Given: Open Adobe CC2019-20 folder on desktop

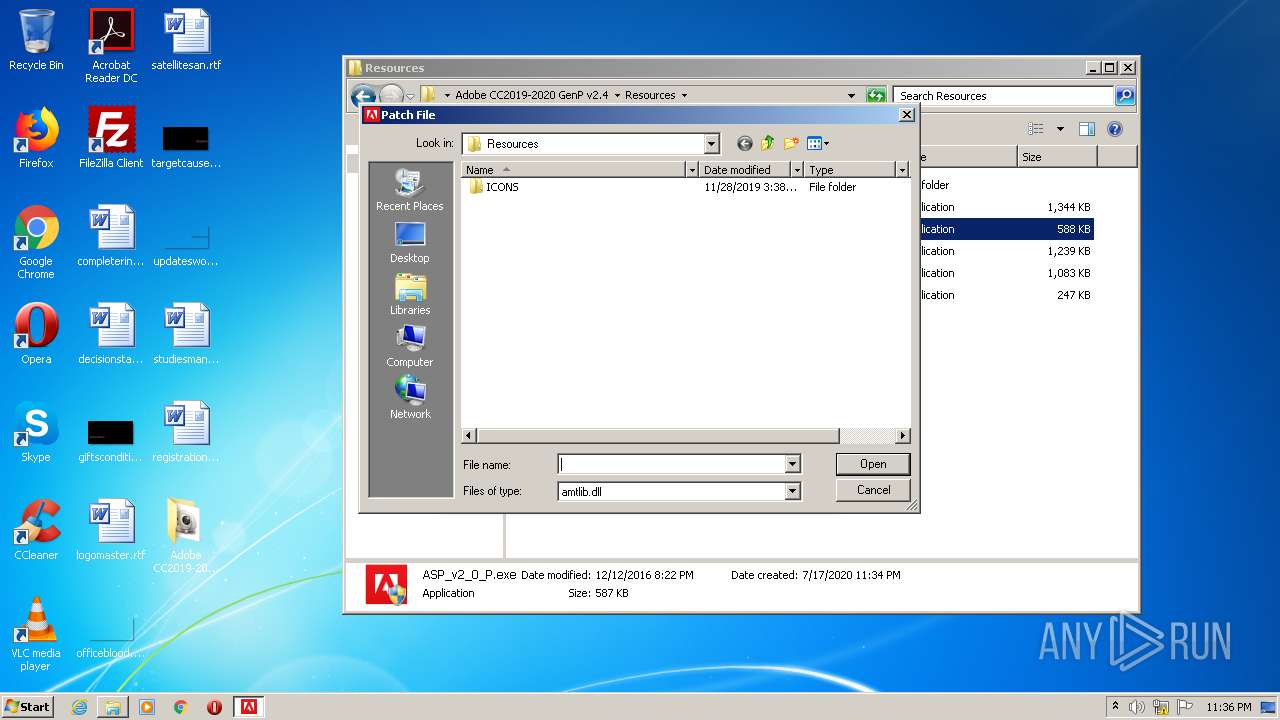Looking at the screenshot, I should pos(186,536).
